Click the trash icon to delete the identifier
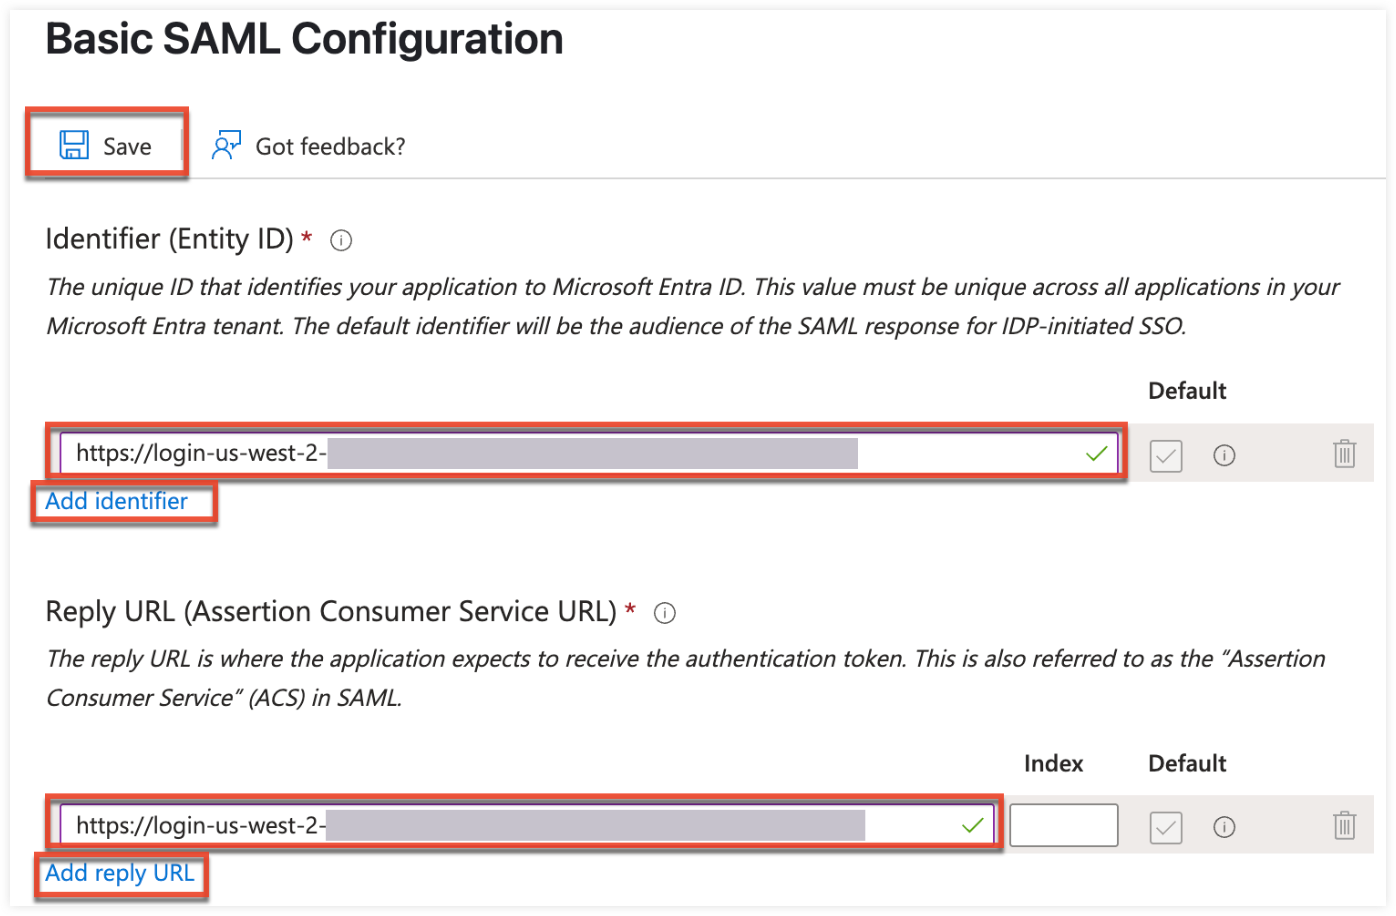Viewport: 1396px width, 916px height. [1345, 455]
